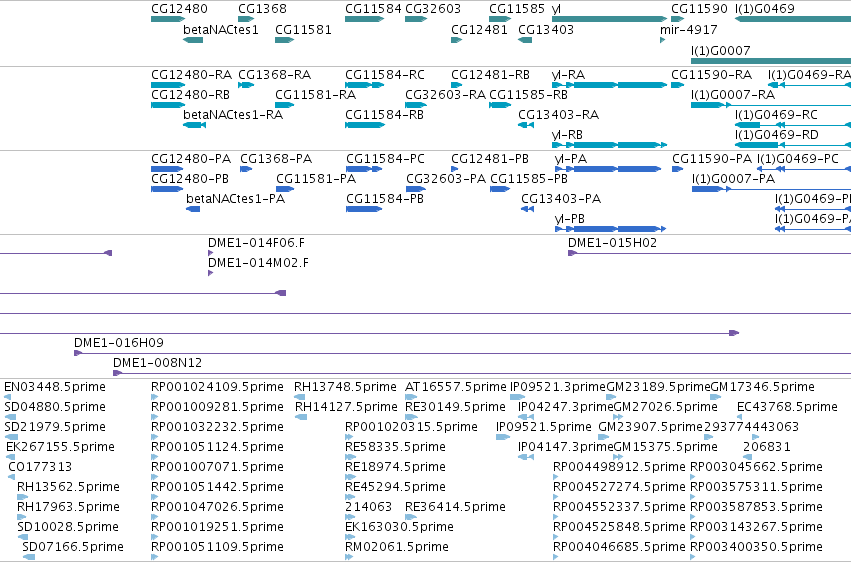Screen dimensions: 851x562
Task: Select EST IP09521.3prime
Action: tap(518, 397)
